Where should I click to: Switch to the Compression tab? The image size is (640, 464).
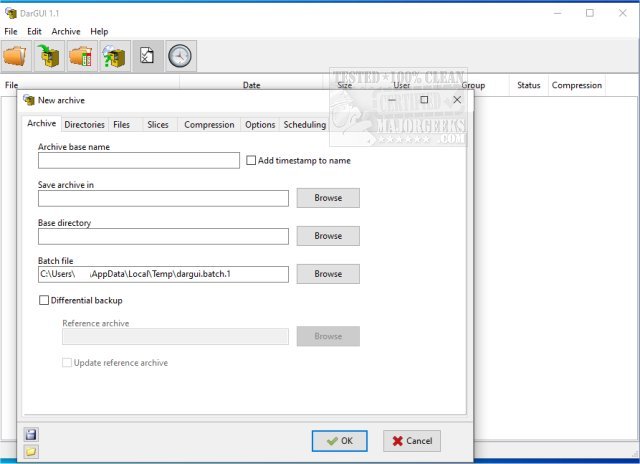pos(210,125)
